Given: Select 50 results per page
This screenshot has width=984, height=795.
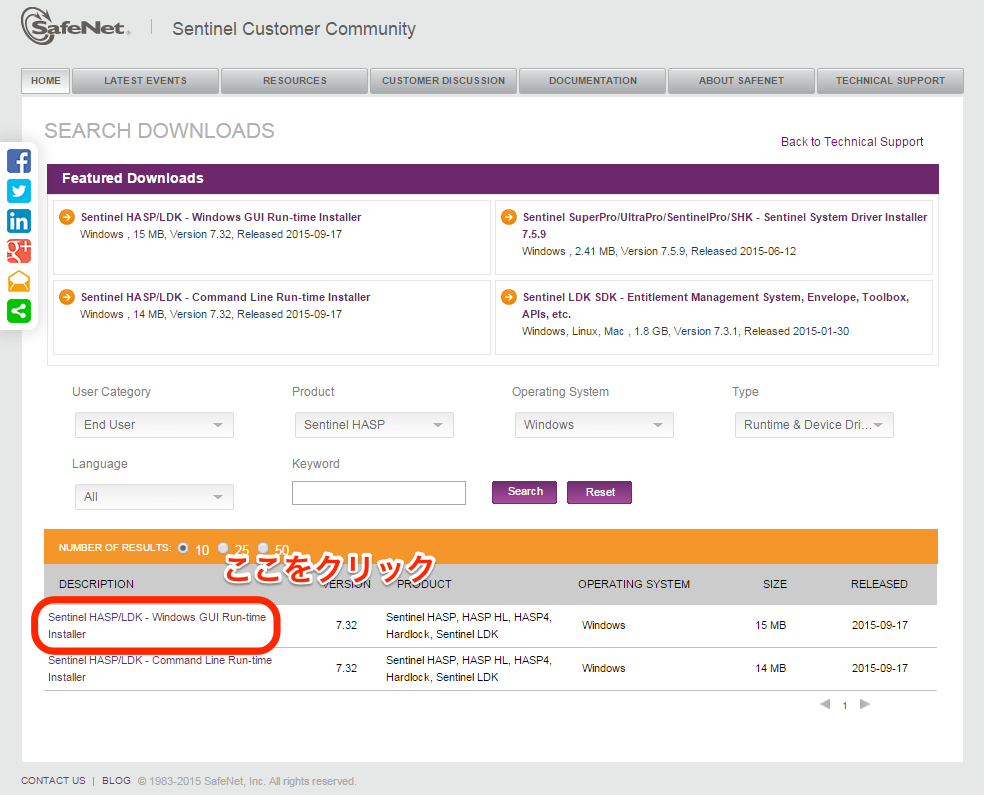Looking at the screenshot, I should (x=263, y=548).
